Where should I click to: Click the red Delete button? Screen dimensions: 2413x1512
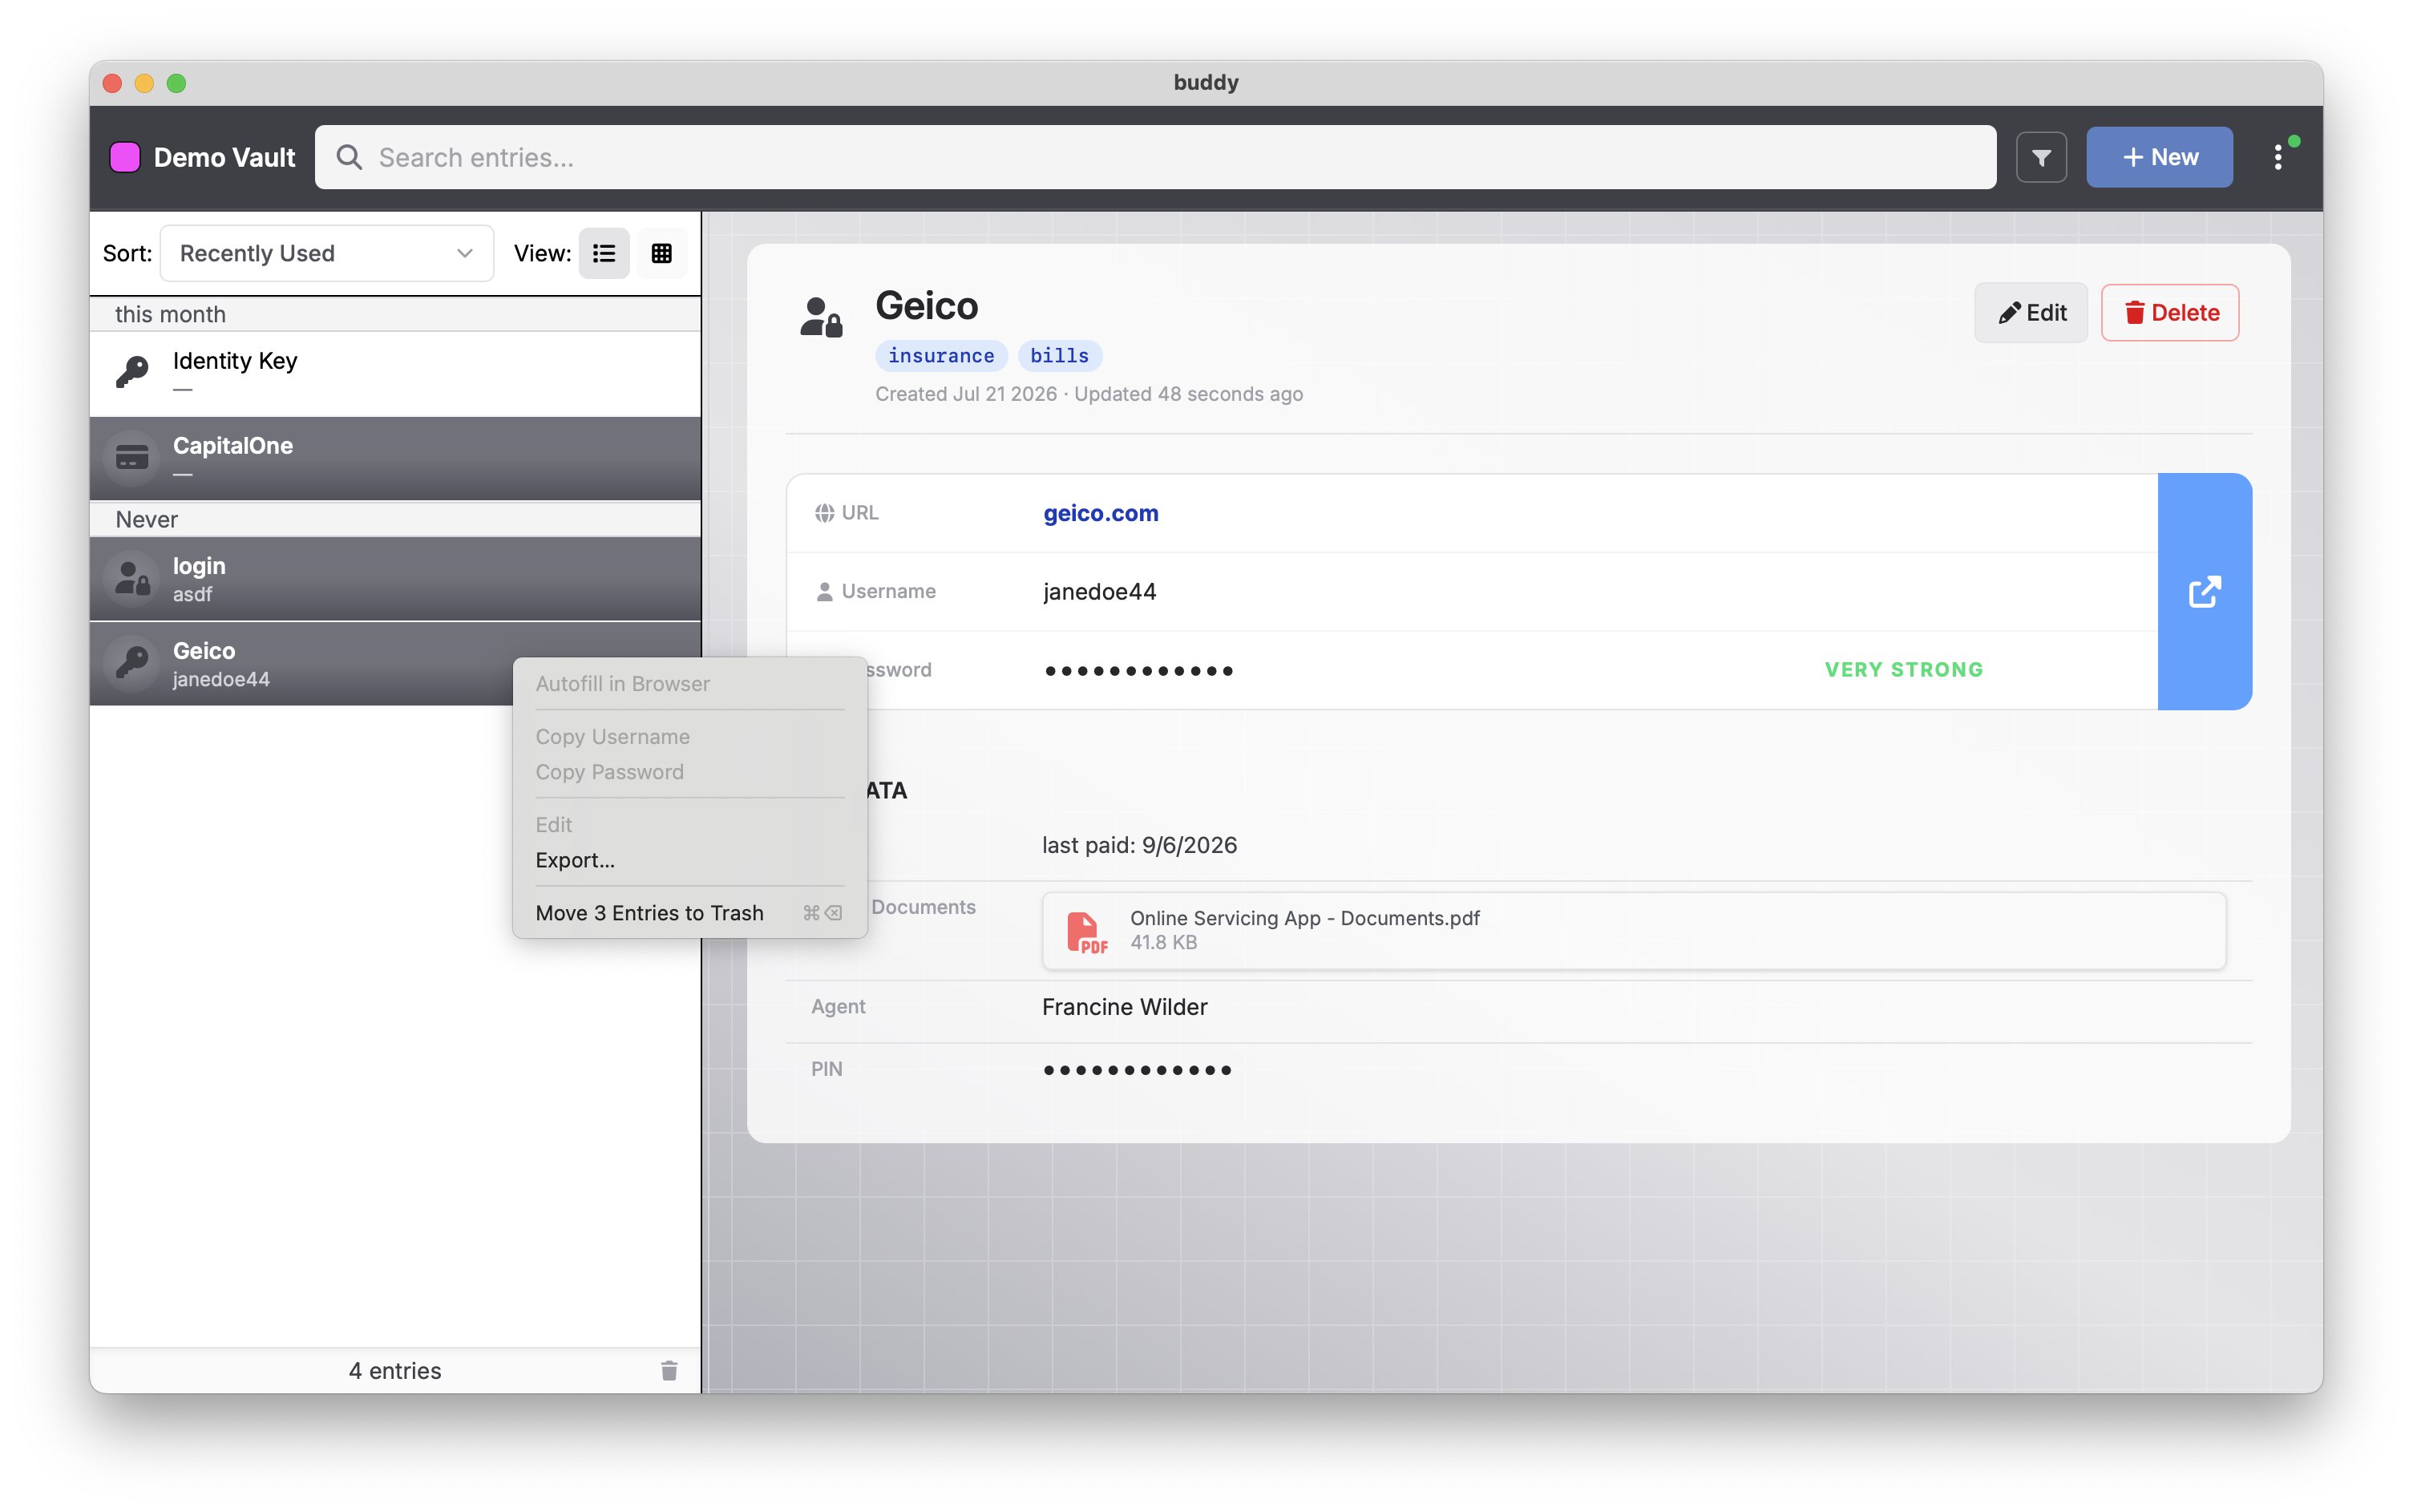2169,313
